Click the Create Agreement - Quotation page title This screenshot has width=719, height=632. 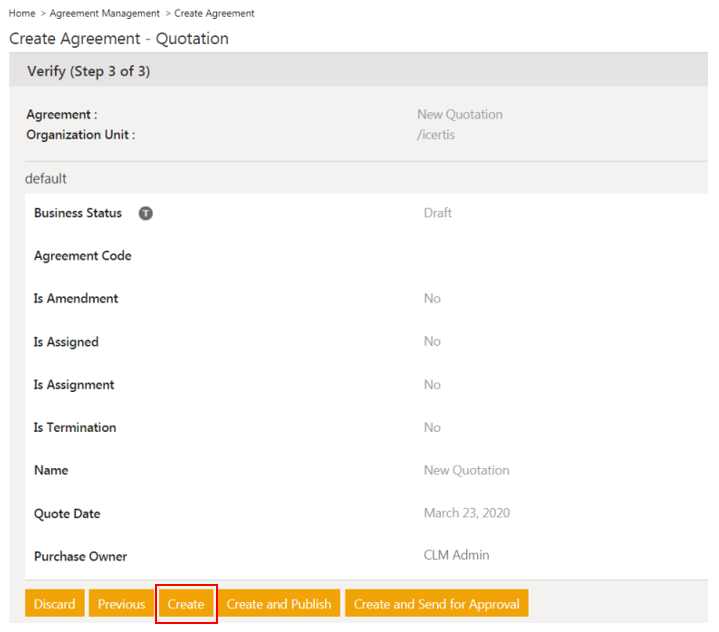119,39
